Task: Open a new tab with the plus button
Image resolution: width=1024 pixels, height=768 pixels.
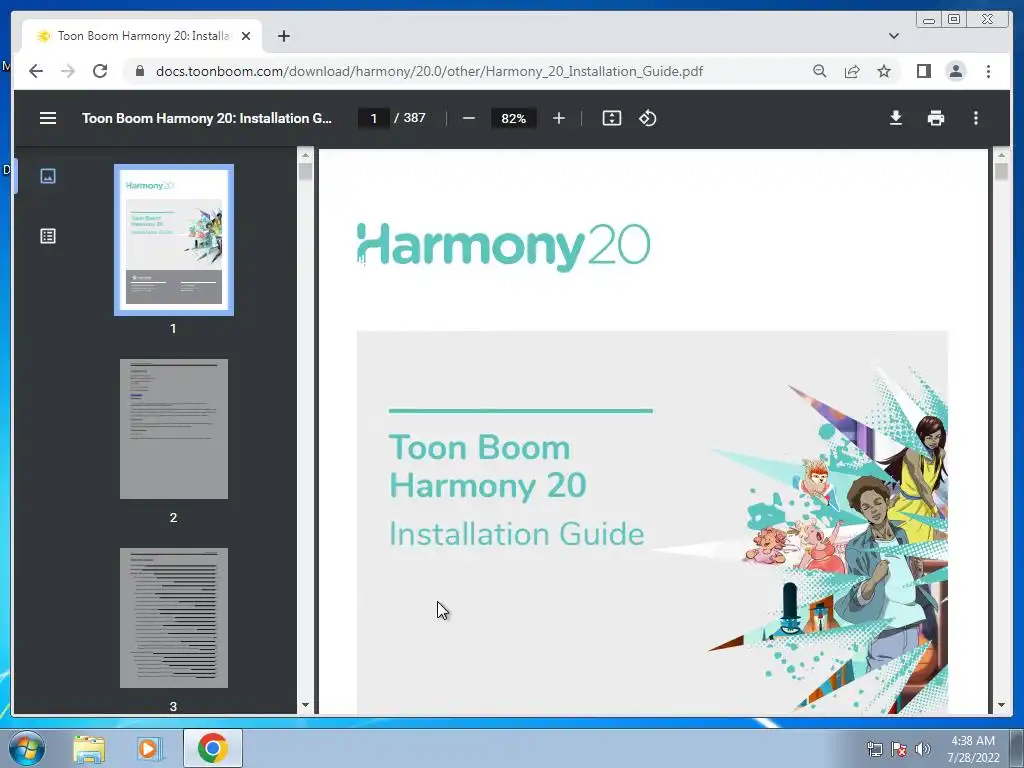Action: pyautogui.click(x=283, y=36)
